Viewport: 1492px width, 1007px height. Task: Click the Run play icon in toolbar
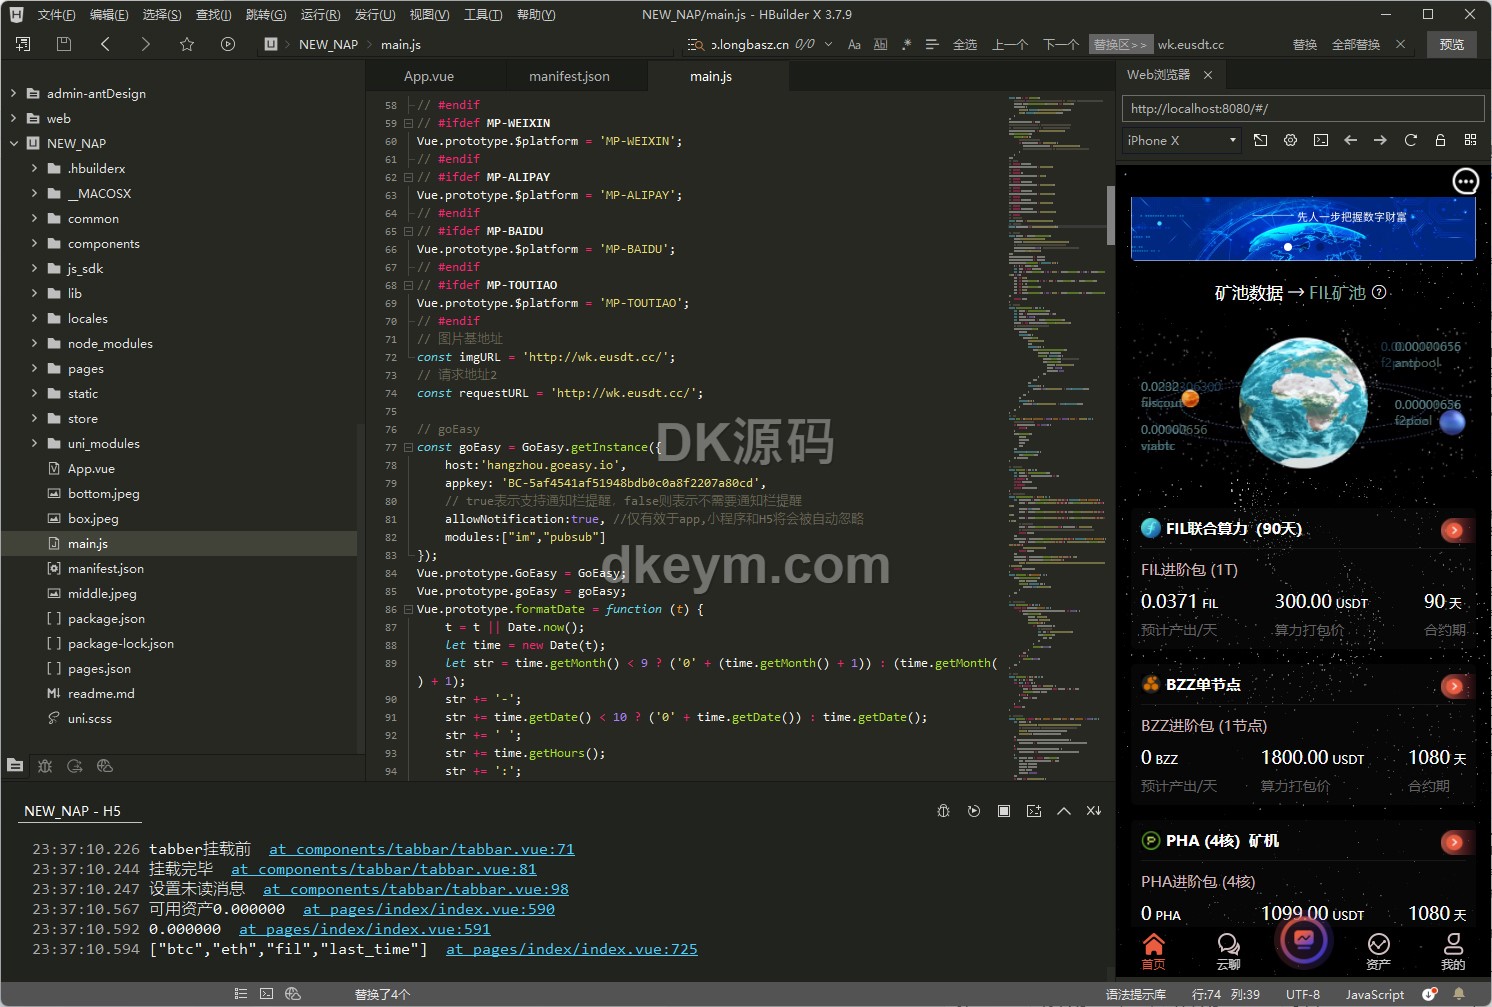[228, 44]
